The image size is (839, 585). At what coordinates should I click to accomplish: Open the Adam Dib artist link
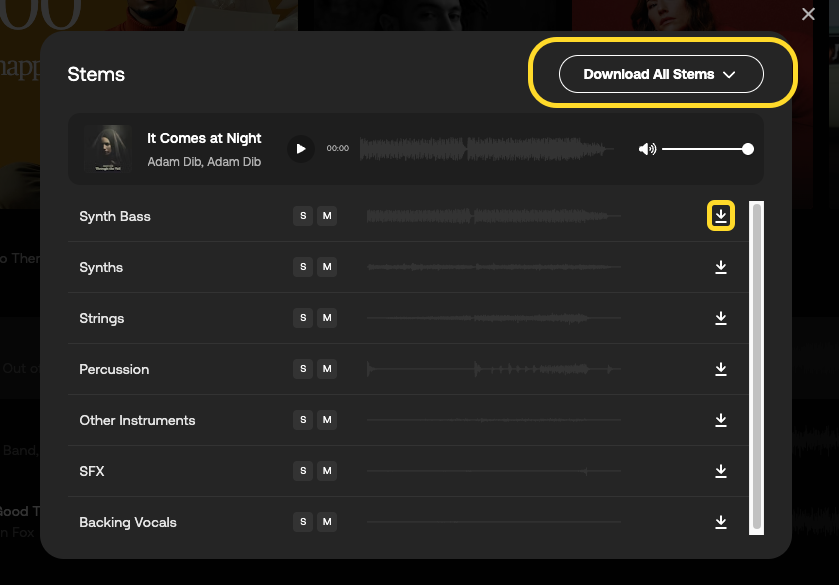coord(173,162)
